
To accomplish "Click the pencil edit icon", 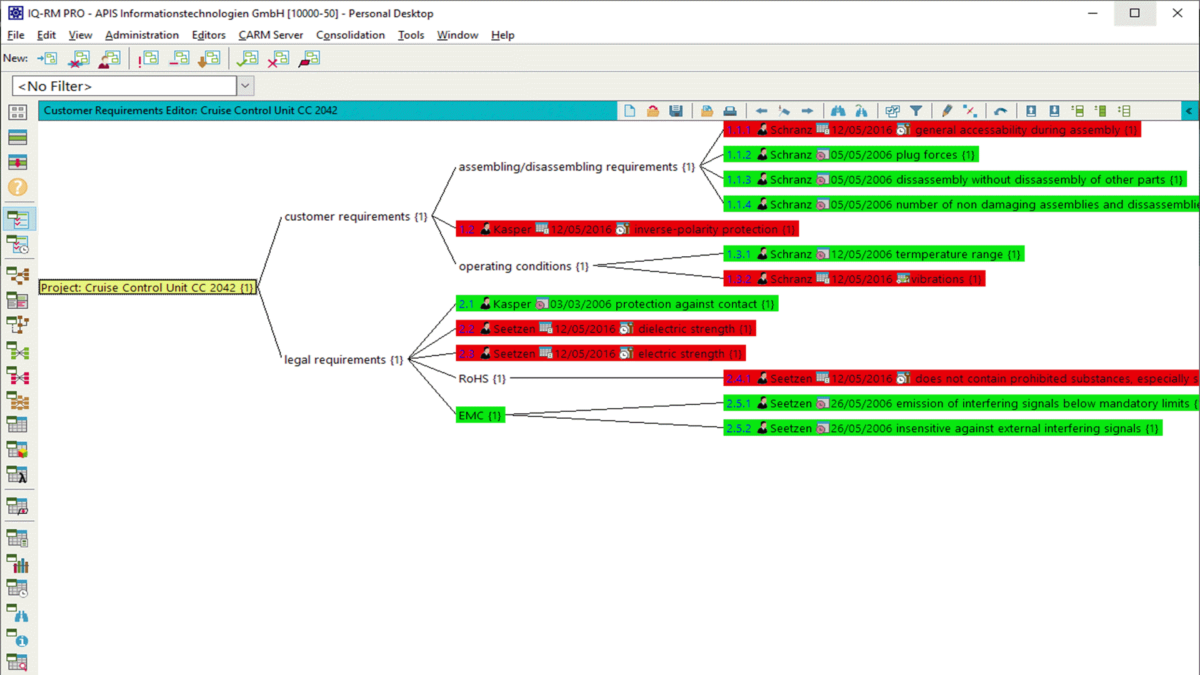I will click(946, 111).
